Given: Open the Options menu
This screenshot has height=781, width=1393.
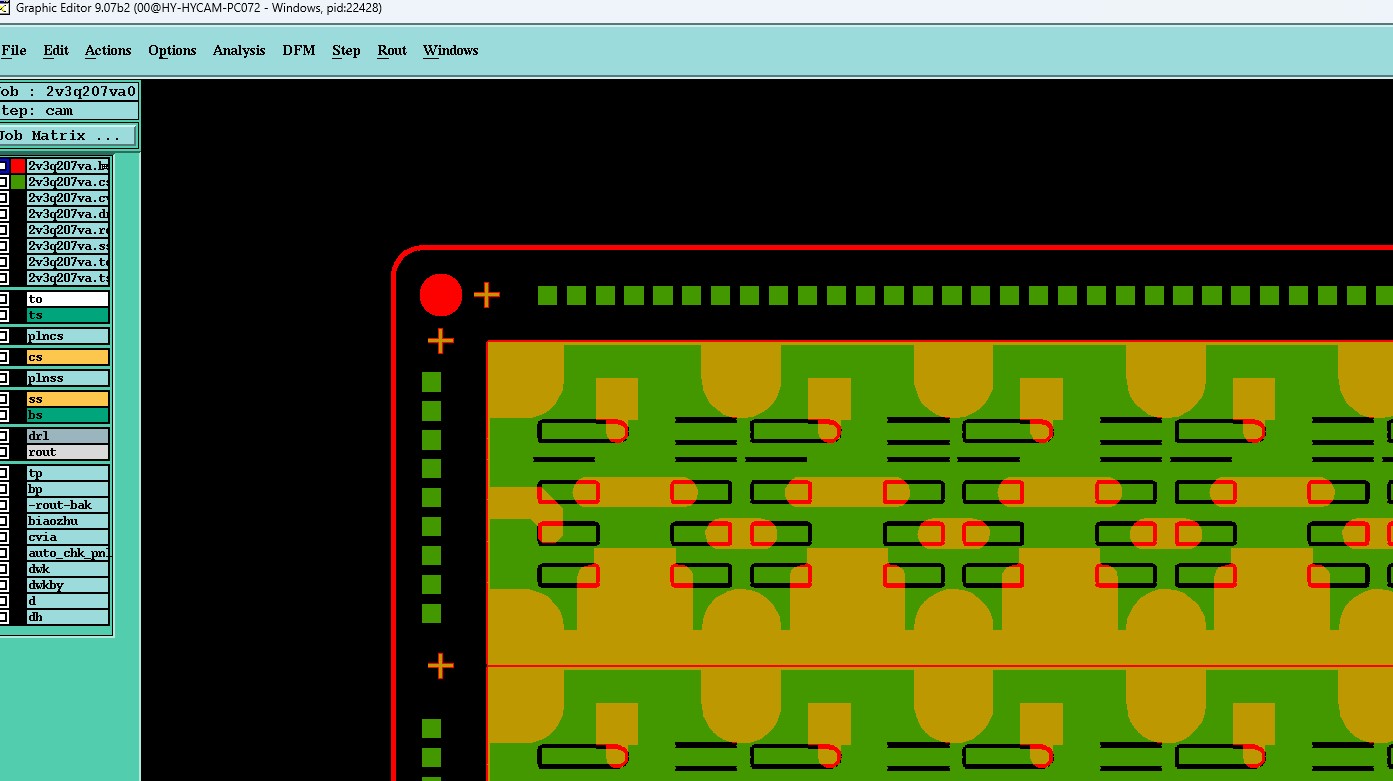Looking at the screenshot, I should click(172, 50).
